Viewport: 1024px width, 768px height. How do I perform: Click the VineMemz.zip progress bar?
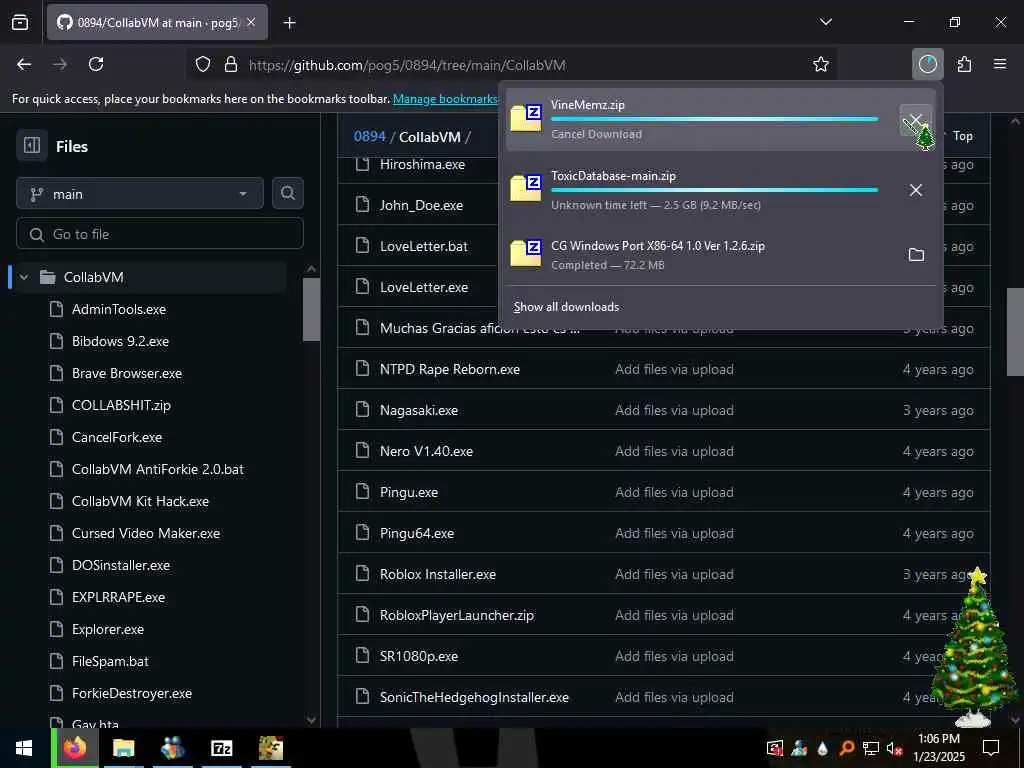tap(714, 119)
